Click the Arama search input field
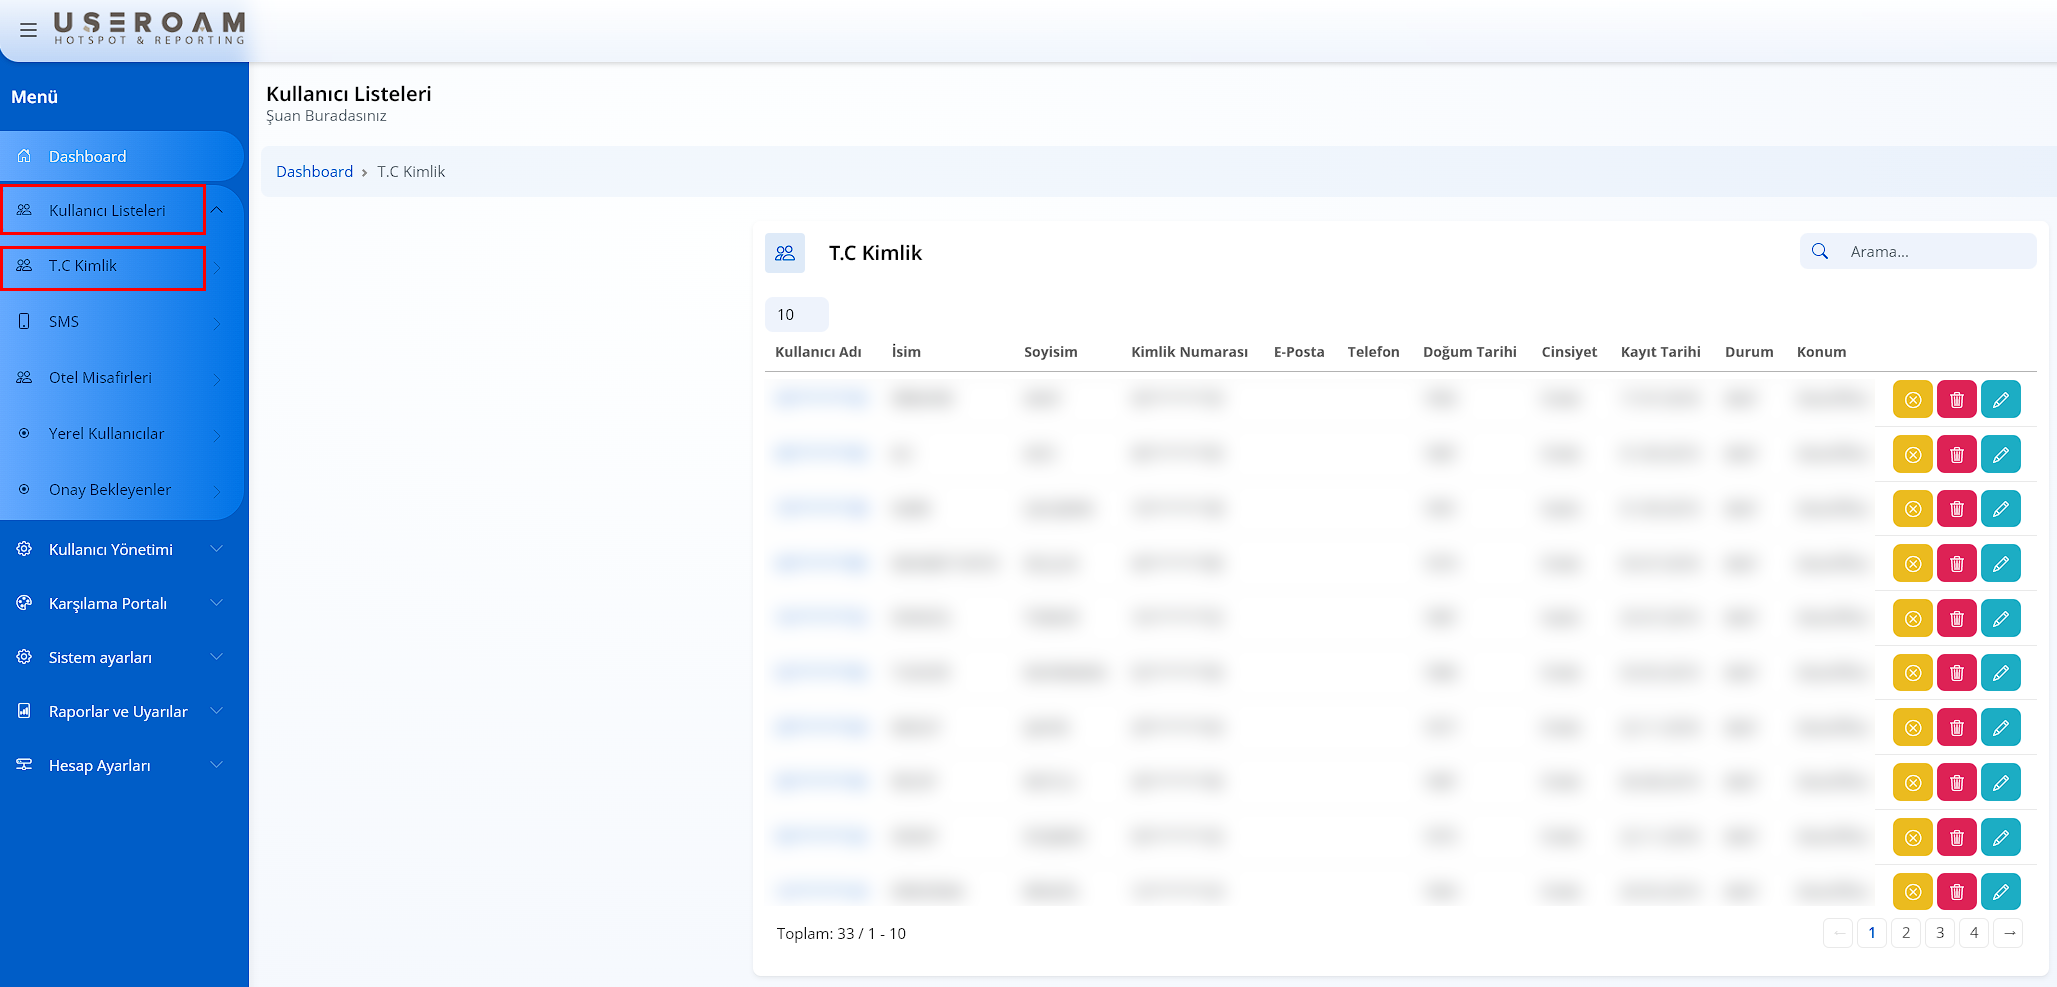 pos(1935,252)
